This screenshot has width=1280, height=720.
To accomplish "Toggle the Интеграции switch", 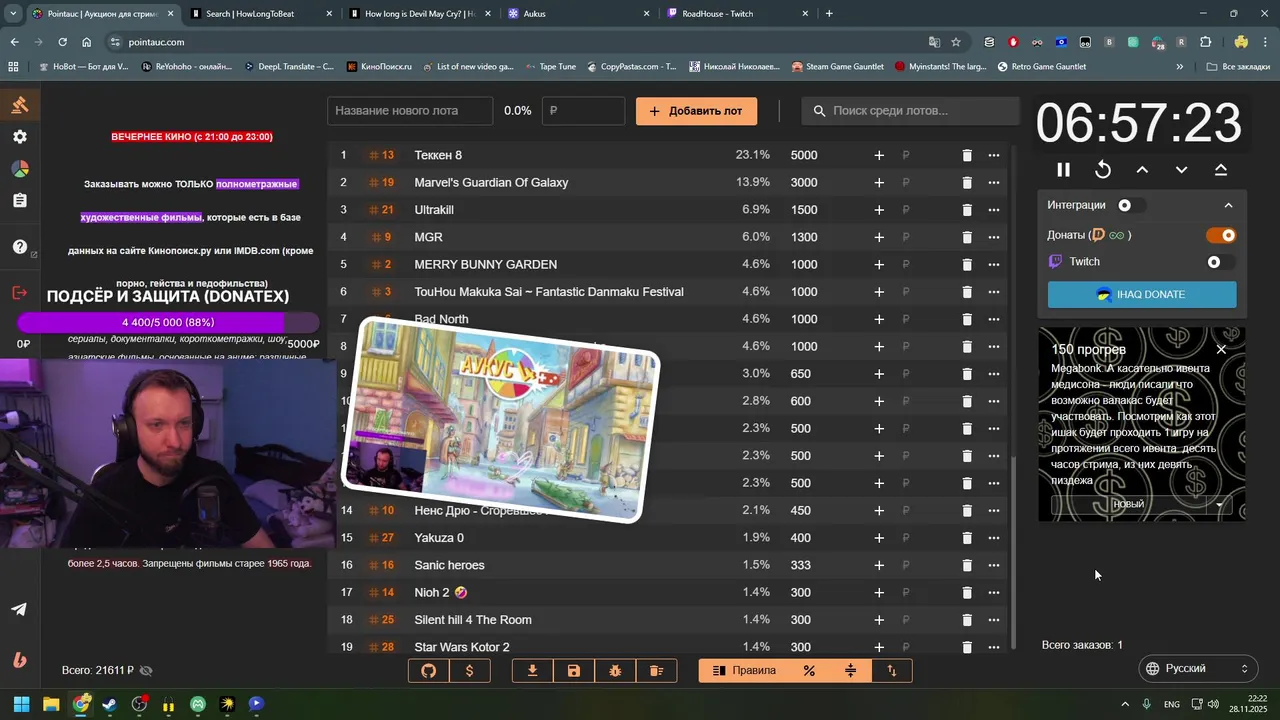I will (1130, 205).
